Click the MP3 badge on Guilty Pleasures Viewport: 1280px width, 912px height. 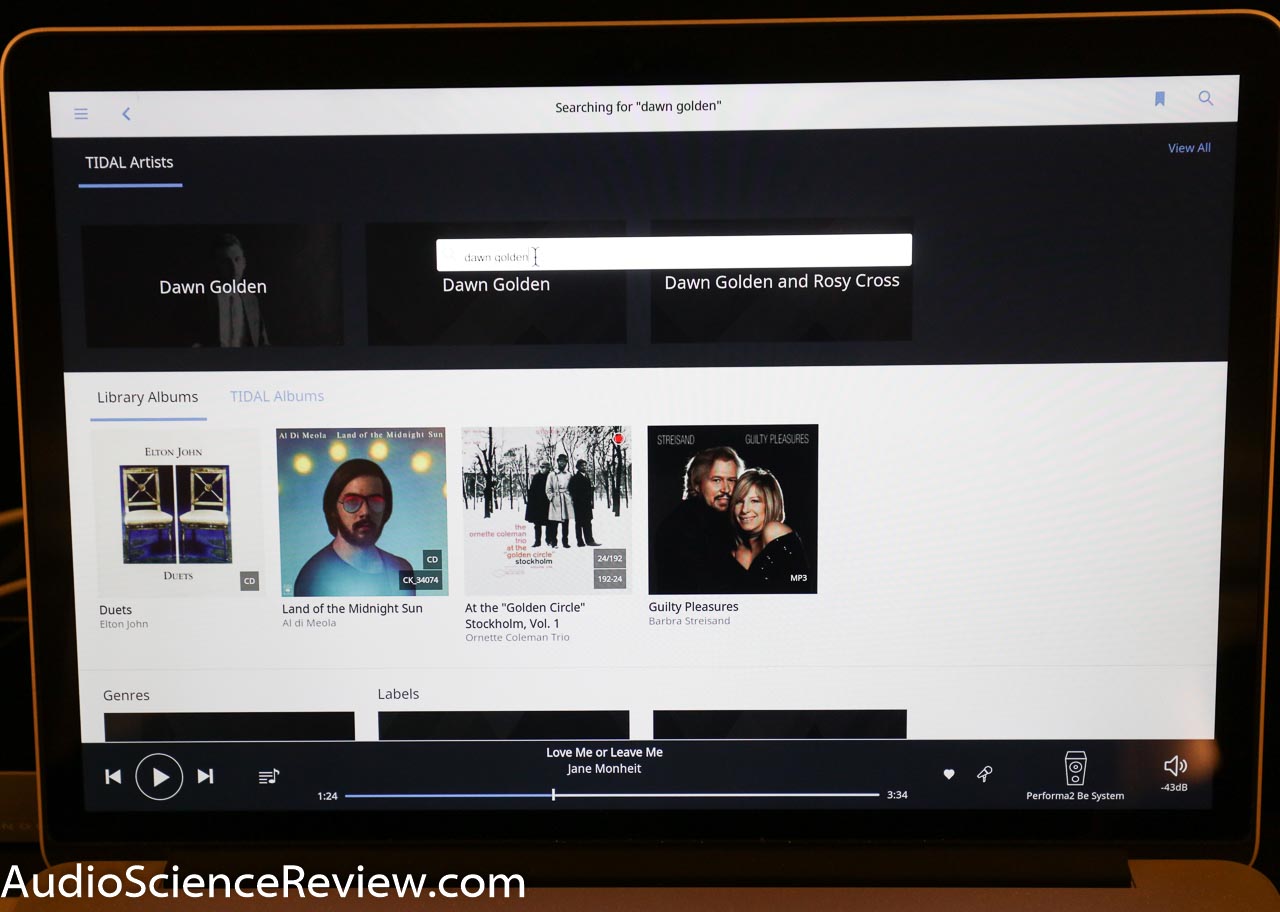pos(798,578)
